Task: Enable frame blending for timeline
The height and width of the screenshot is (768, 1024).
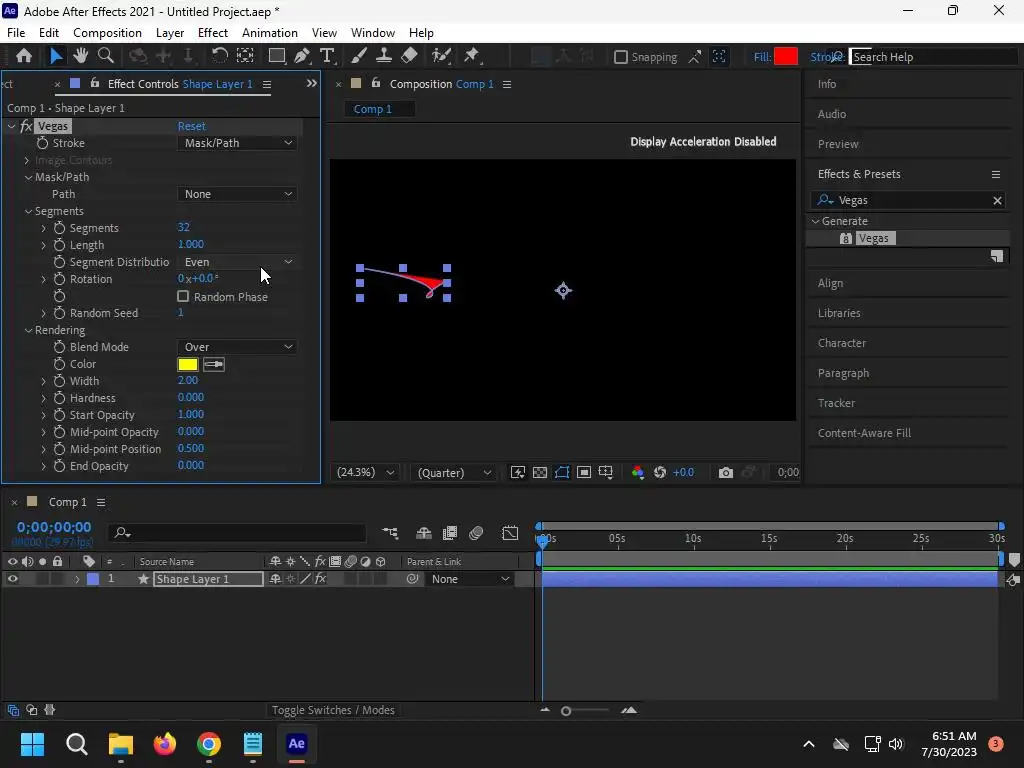Action: point(450,533)
